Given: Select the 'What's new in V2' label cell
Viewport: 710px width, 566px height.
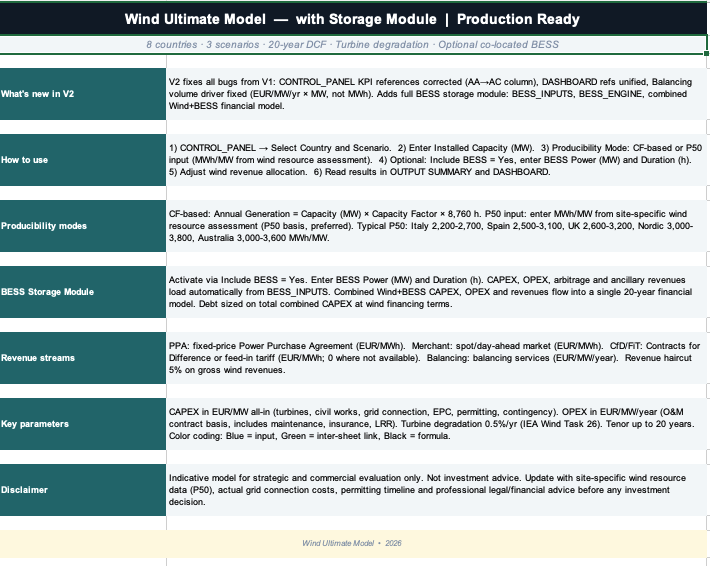Looking at the screenshot, I should pyautogui.click(x=83, y=94).
